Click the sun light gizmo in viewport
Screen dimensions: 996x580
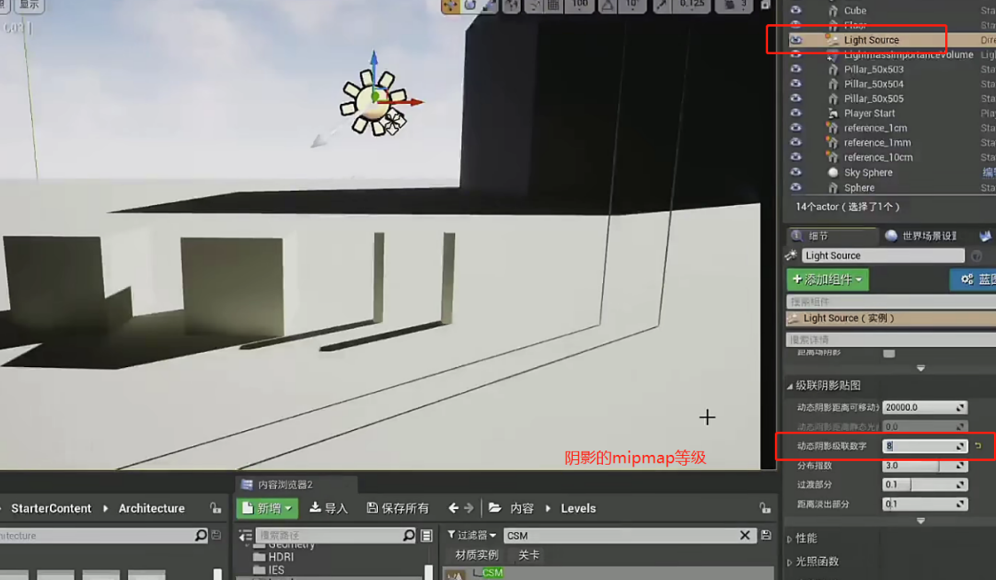click(374, 100)
